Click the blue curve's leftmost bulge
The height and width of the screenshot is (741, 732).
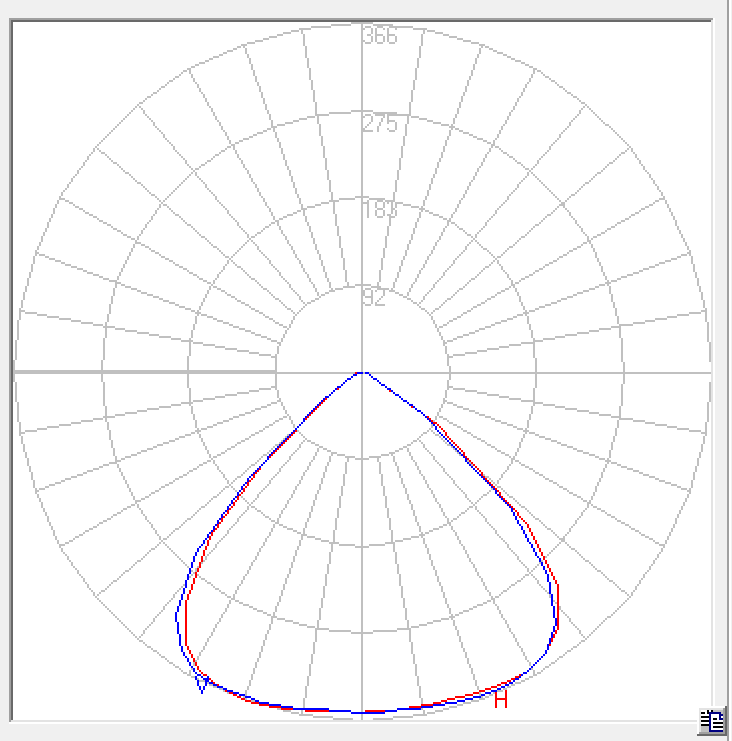[x=178, y=615]
